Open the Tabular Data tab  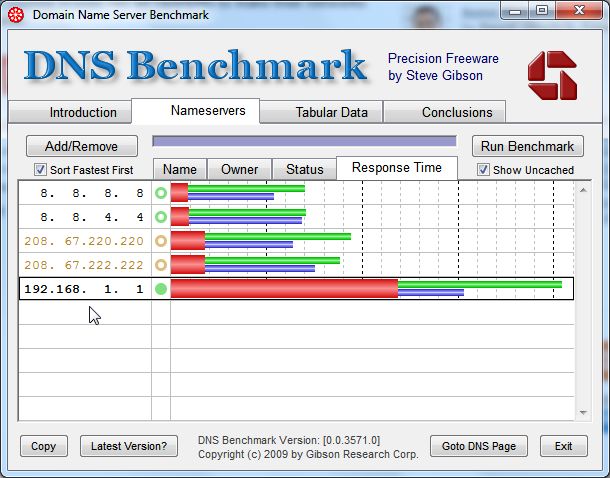coord(321,112)
